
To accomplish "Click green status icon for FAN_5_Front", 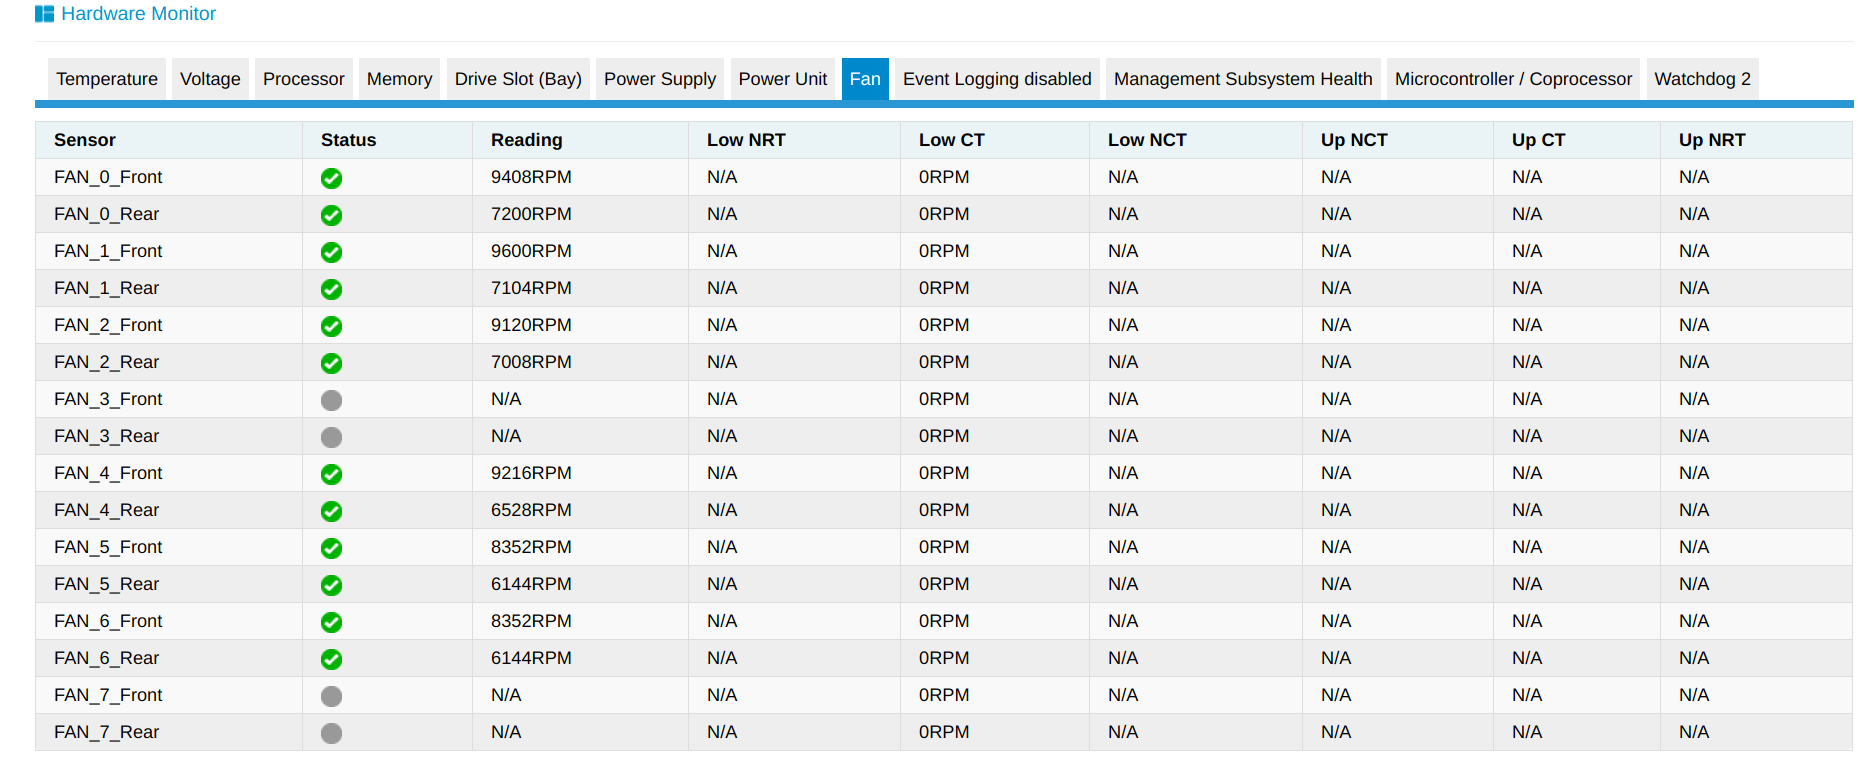I will coord(332,548).
